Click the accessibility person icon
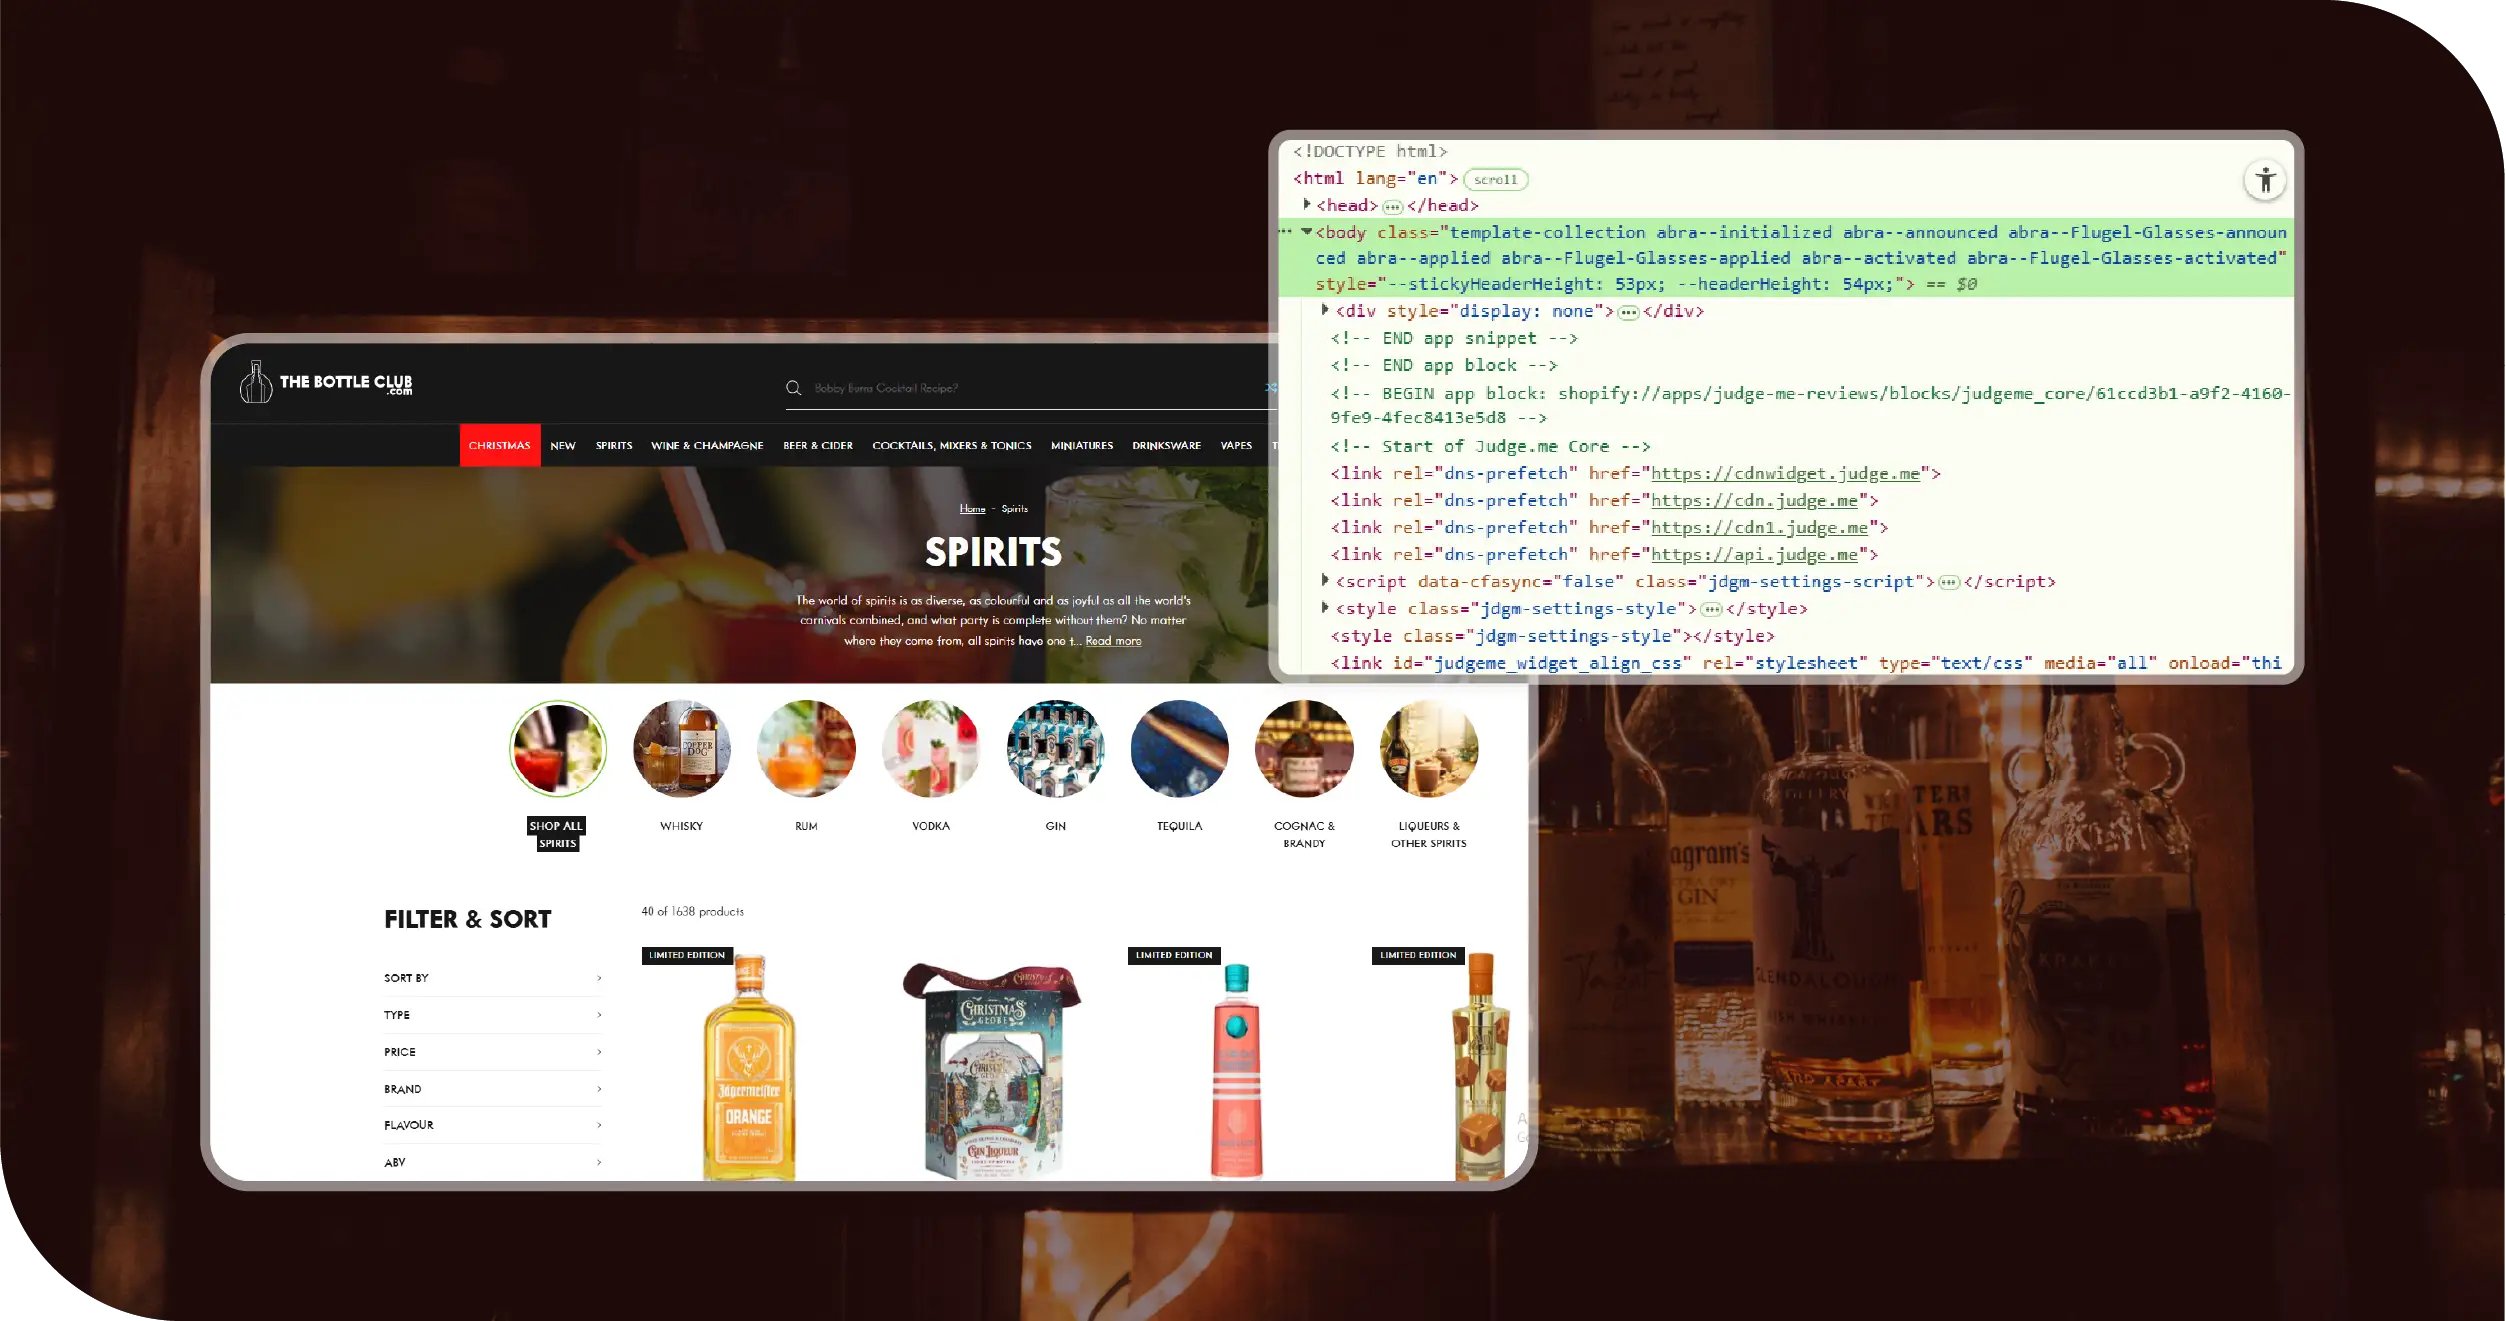 [x=2265, y=181]
